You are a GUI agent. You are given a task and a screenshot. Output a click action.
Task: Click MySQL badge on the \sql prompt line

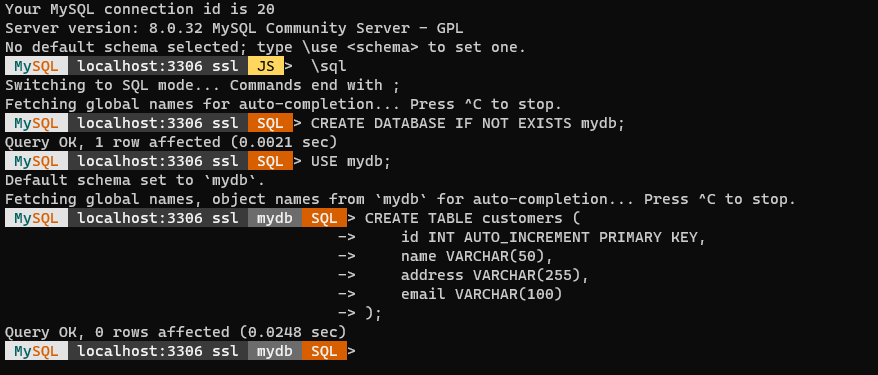[x=36, y=66]
